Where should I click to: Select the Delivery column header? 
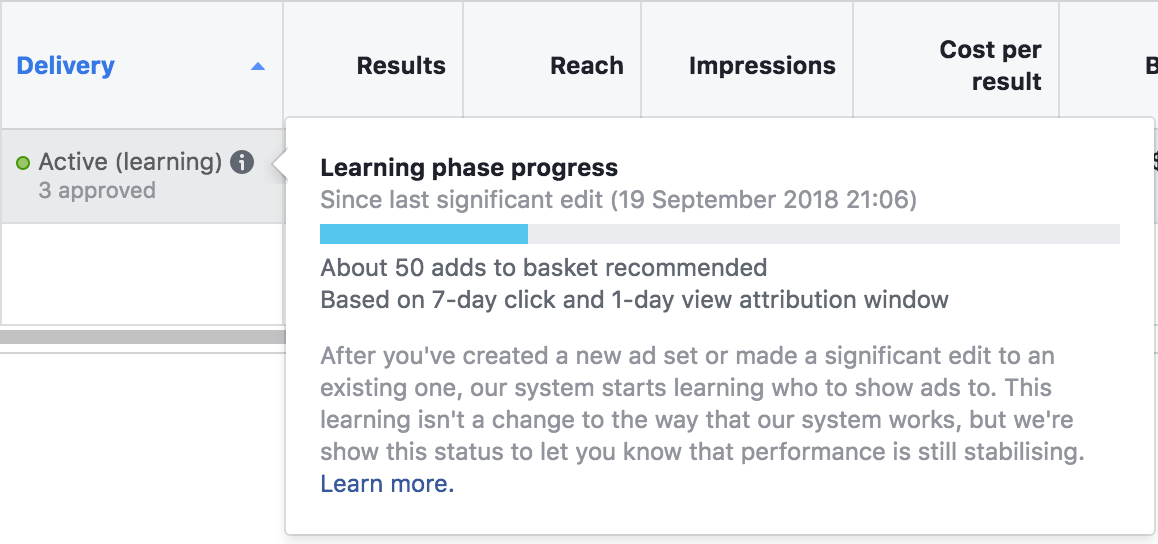point(66,66)
